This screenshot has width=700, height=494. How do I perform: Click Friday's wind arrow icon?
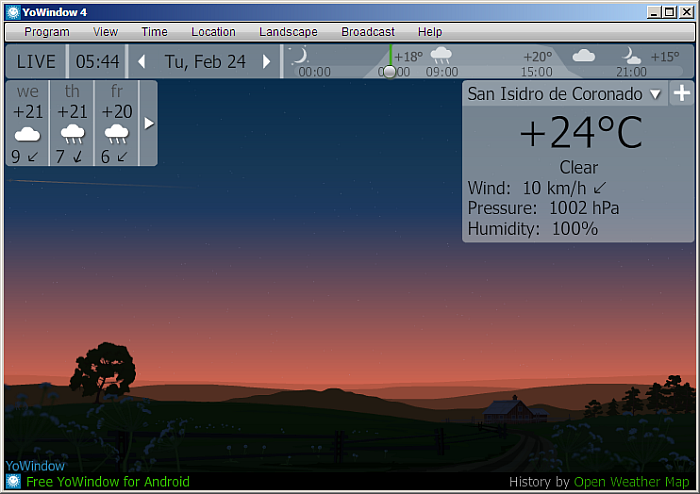coord(122,157)
